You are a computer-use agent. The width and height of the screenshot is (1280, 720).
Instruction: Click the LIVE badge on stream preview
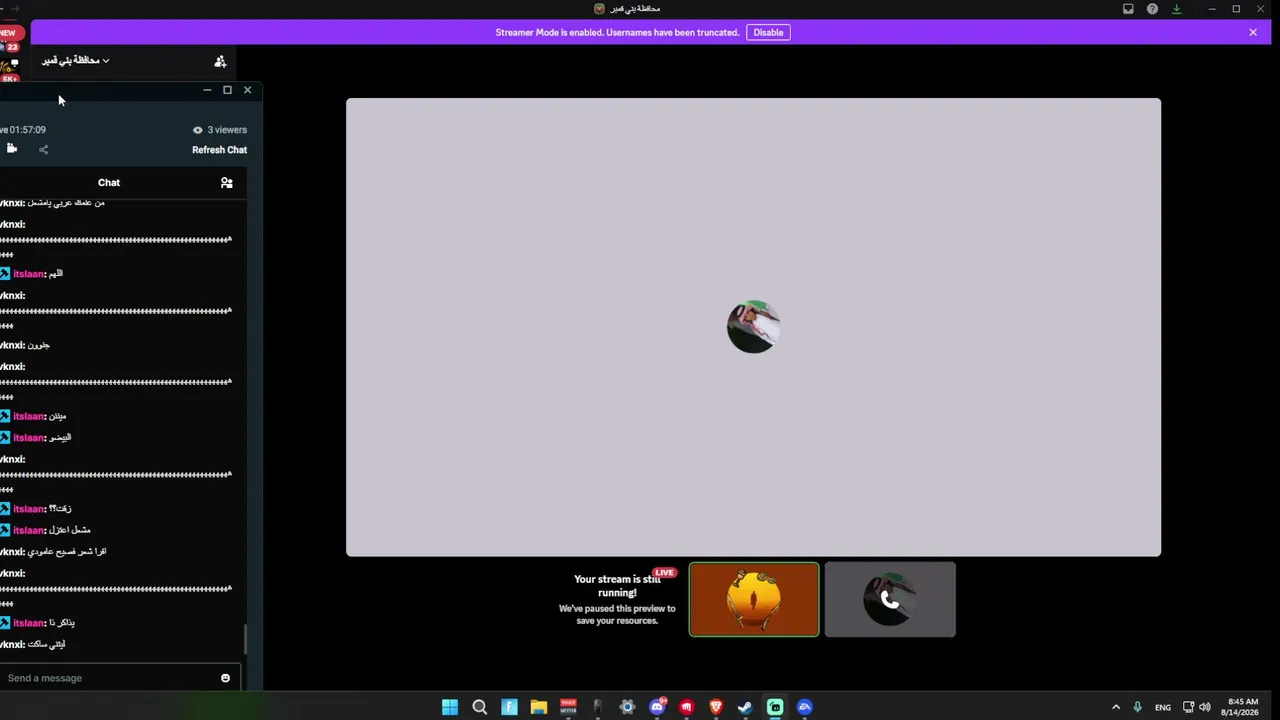coord(665,573)
